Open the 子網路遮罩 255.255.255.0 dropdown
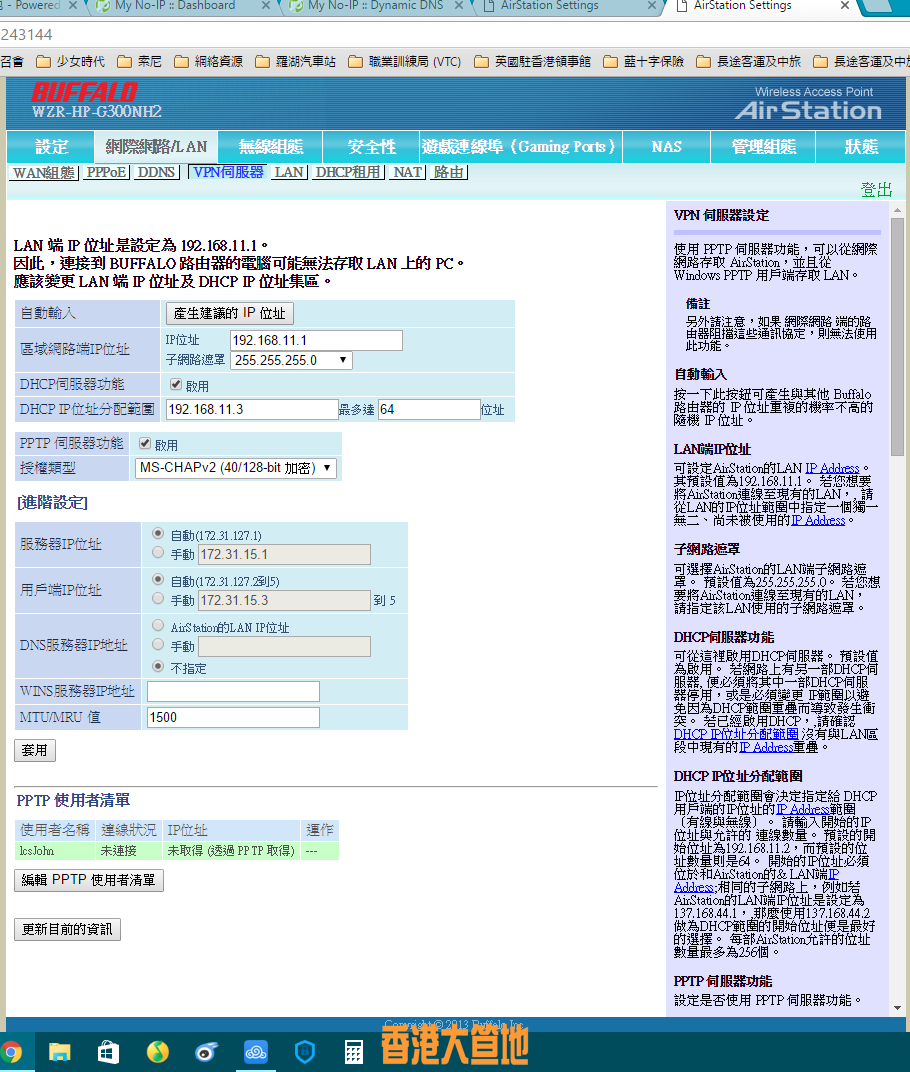Image resolution: width=910 pixels, height=1072 pixels. 292,360
